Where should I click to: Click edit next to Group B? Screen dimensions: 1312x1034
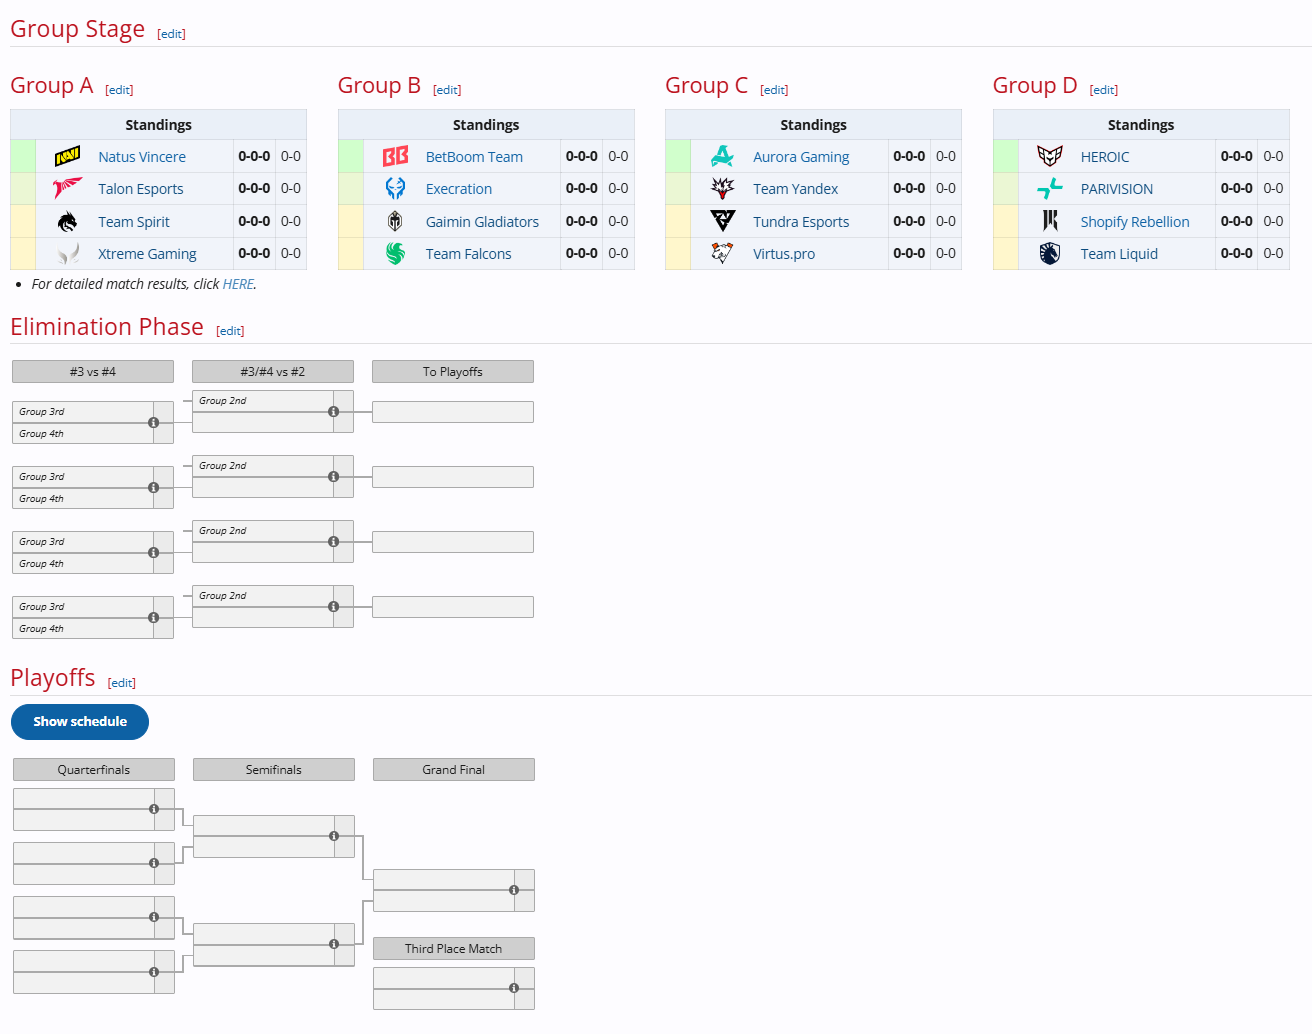click(x=447, y=90)
